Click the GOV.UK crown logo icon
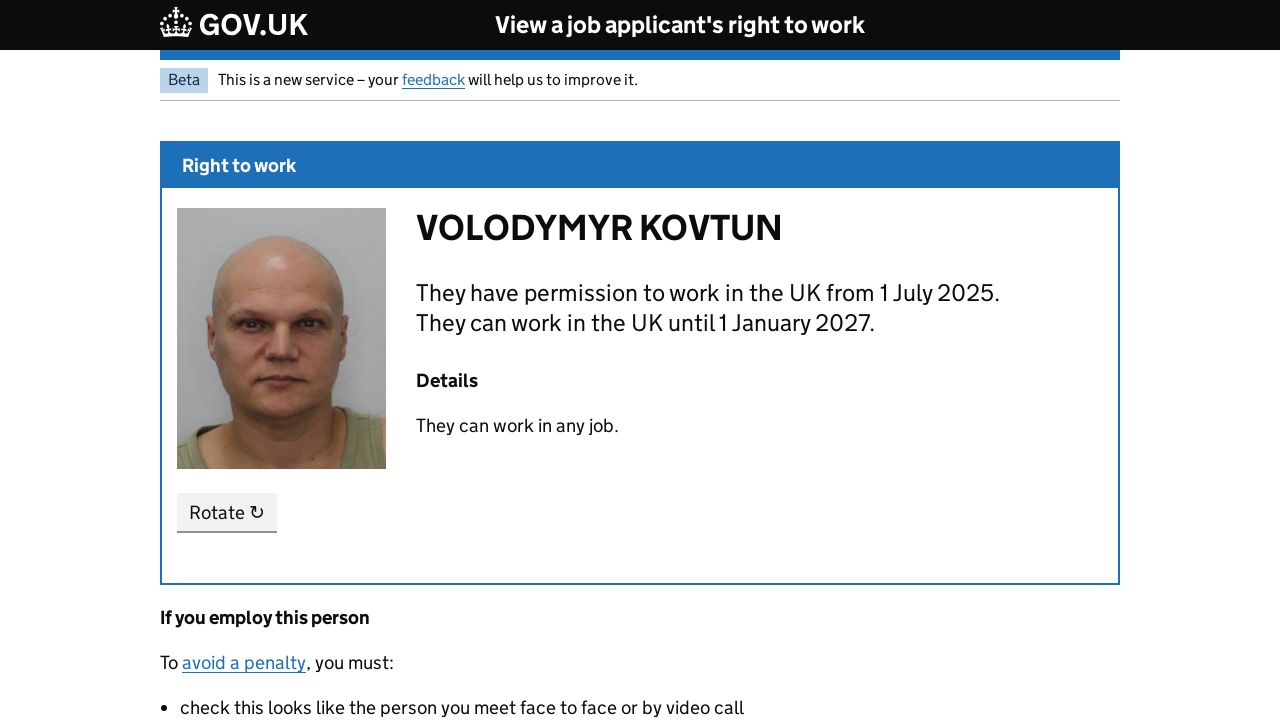Screen dimensions: 1280x720 tap(176, 23)
